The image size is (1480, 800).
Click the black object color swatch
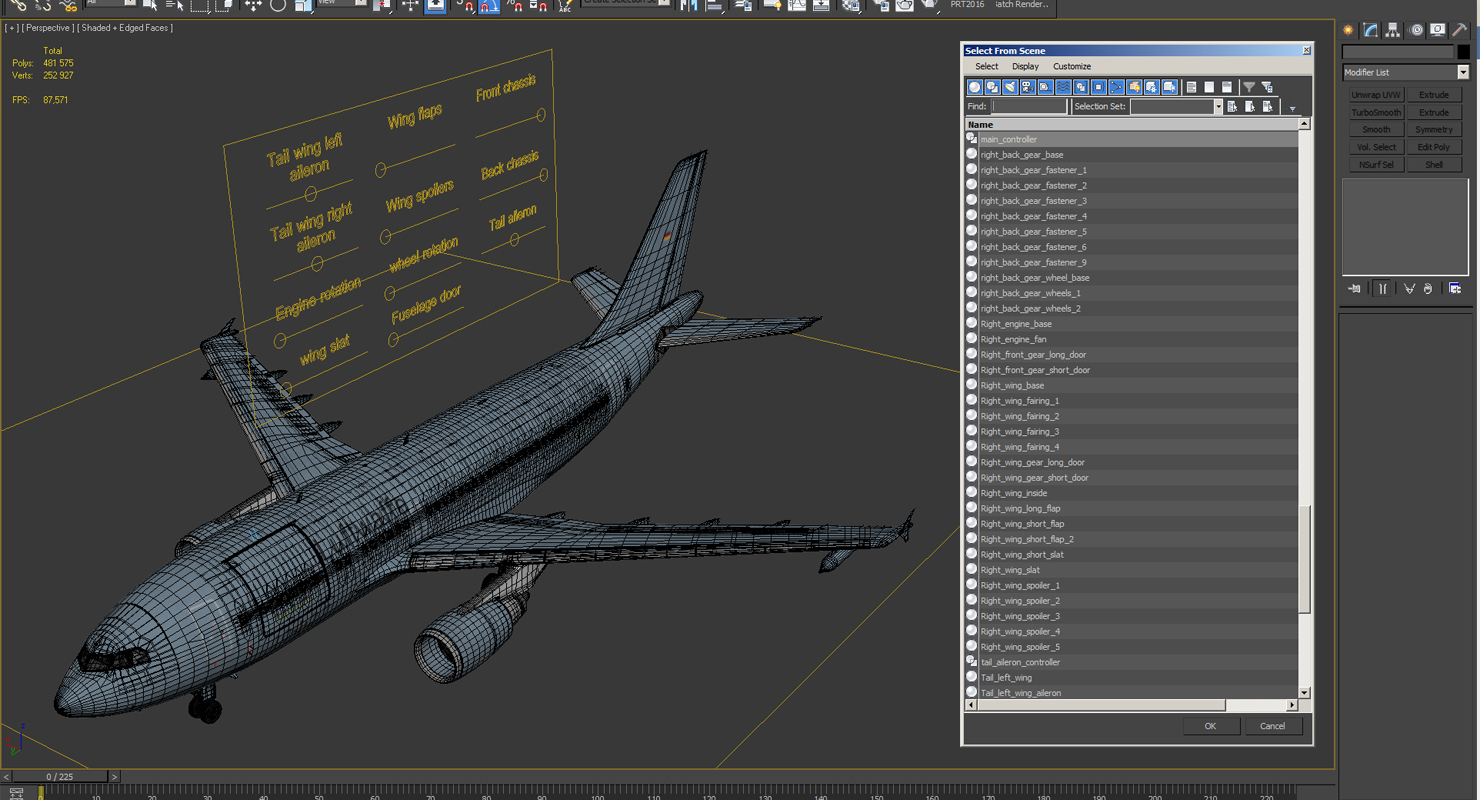1463,52
